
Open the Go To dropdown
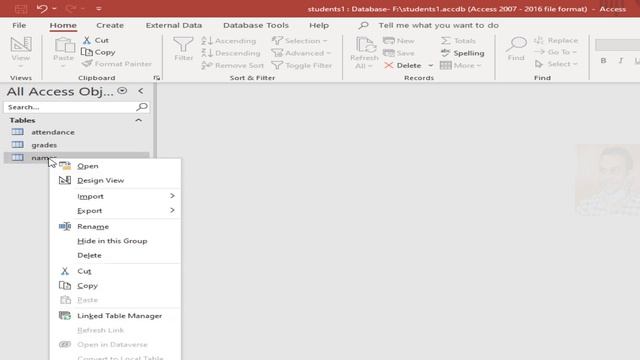(x=556, y=52)
